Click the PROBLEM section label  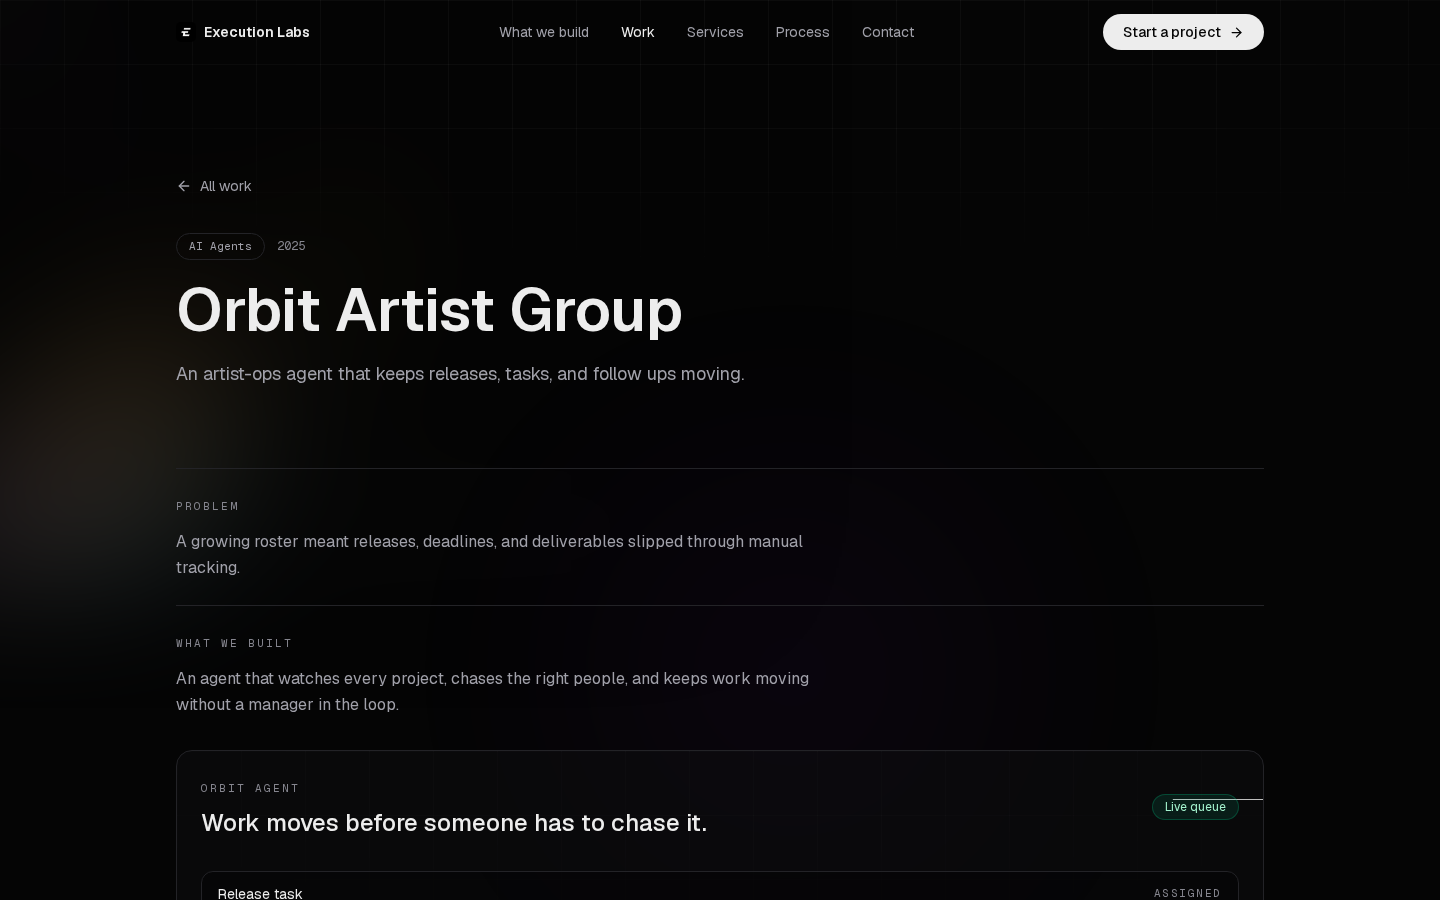pyautogui.click(x=208, y=506)
